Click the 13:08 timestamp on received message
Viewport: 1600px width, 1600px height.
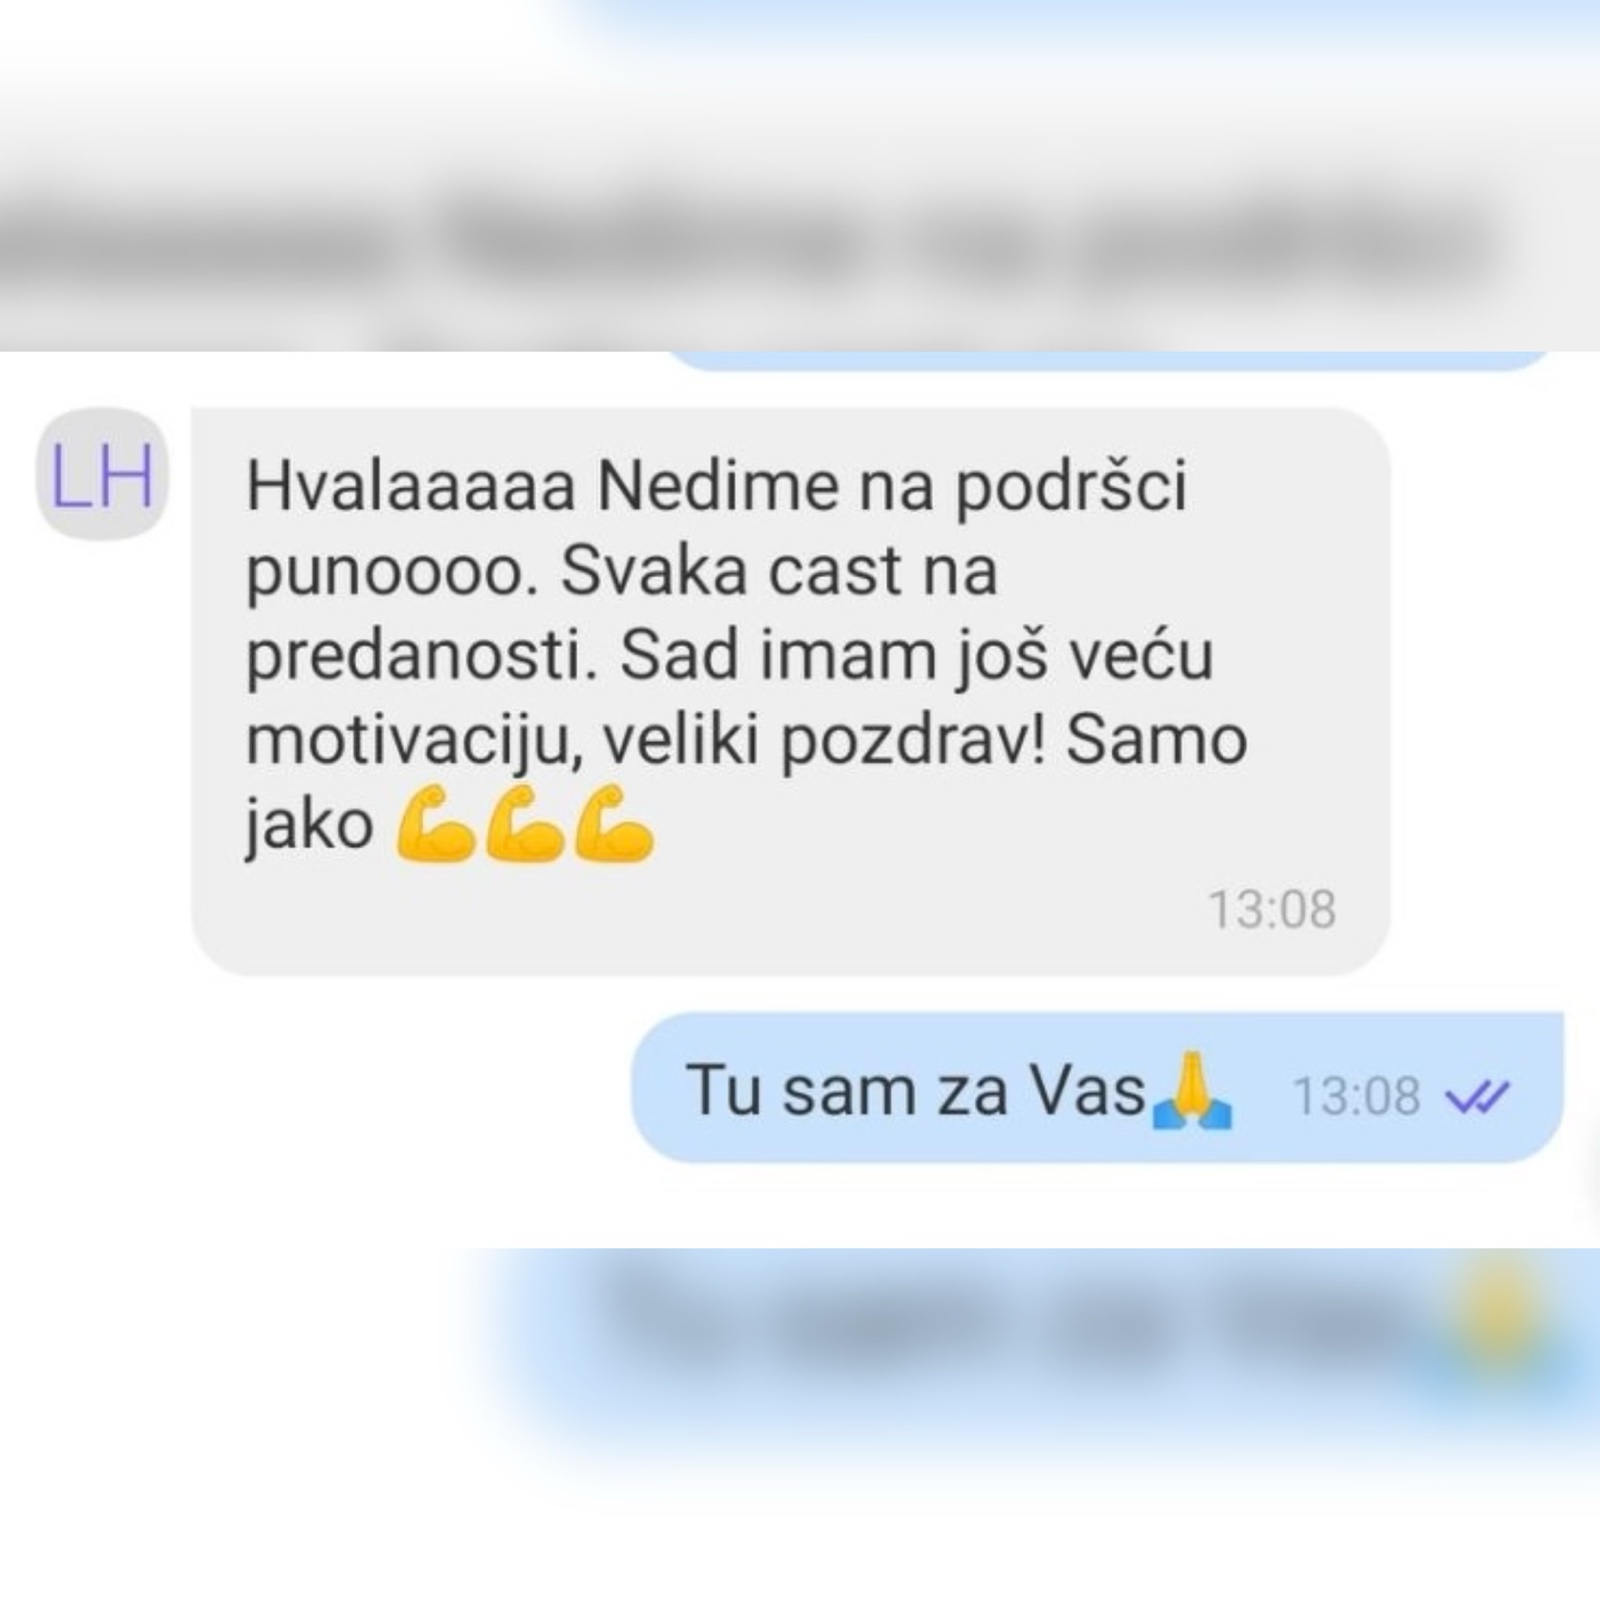coord(1272,909)
